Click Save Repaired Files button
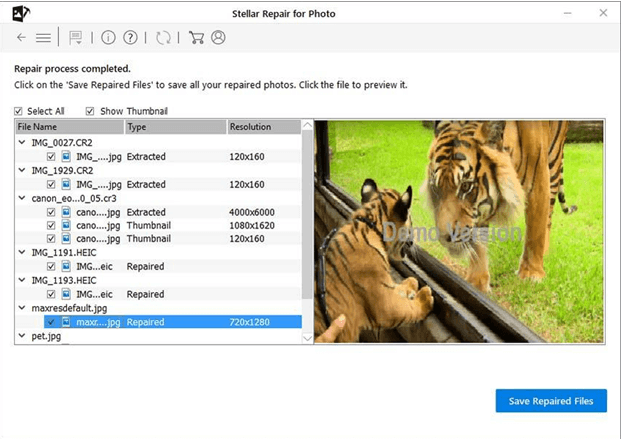 (550, 401)
